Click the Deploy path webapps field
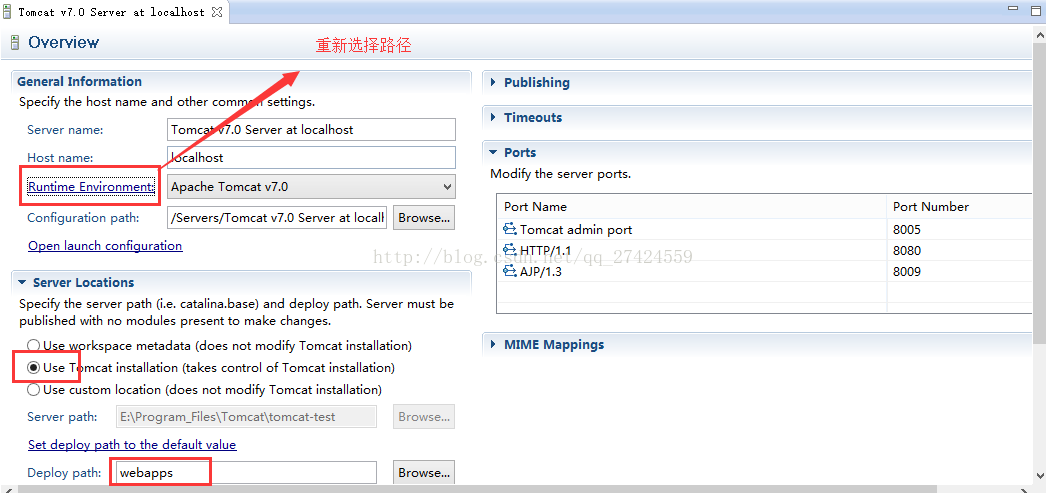 click(x=246, y=472)
